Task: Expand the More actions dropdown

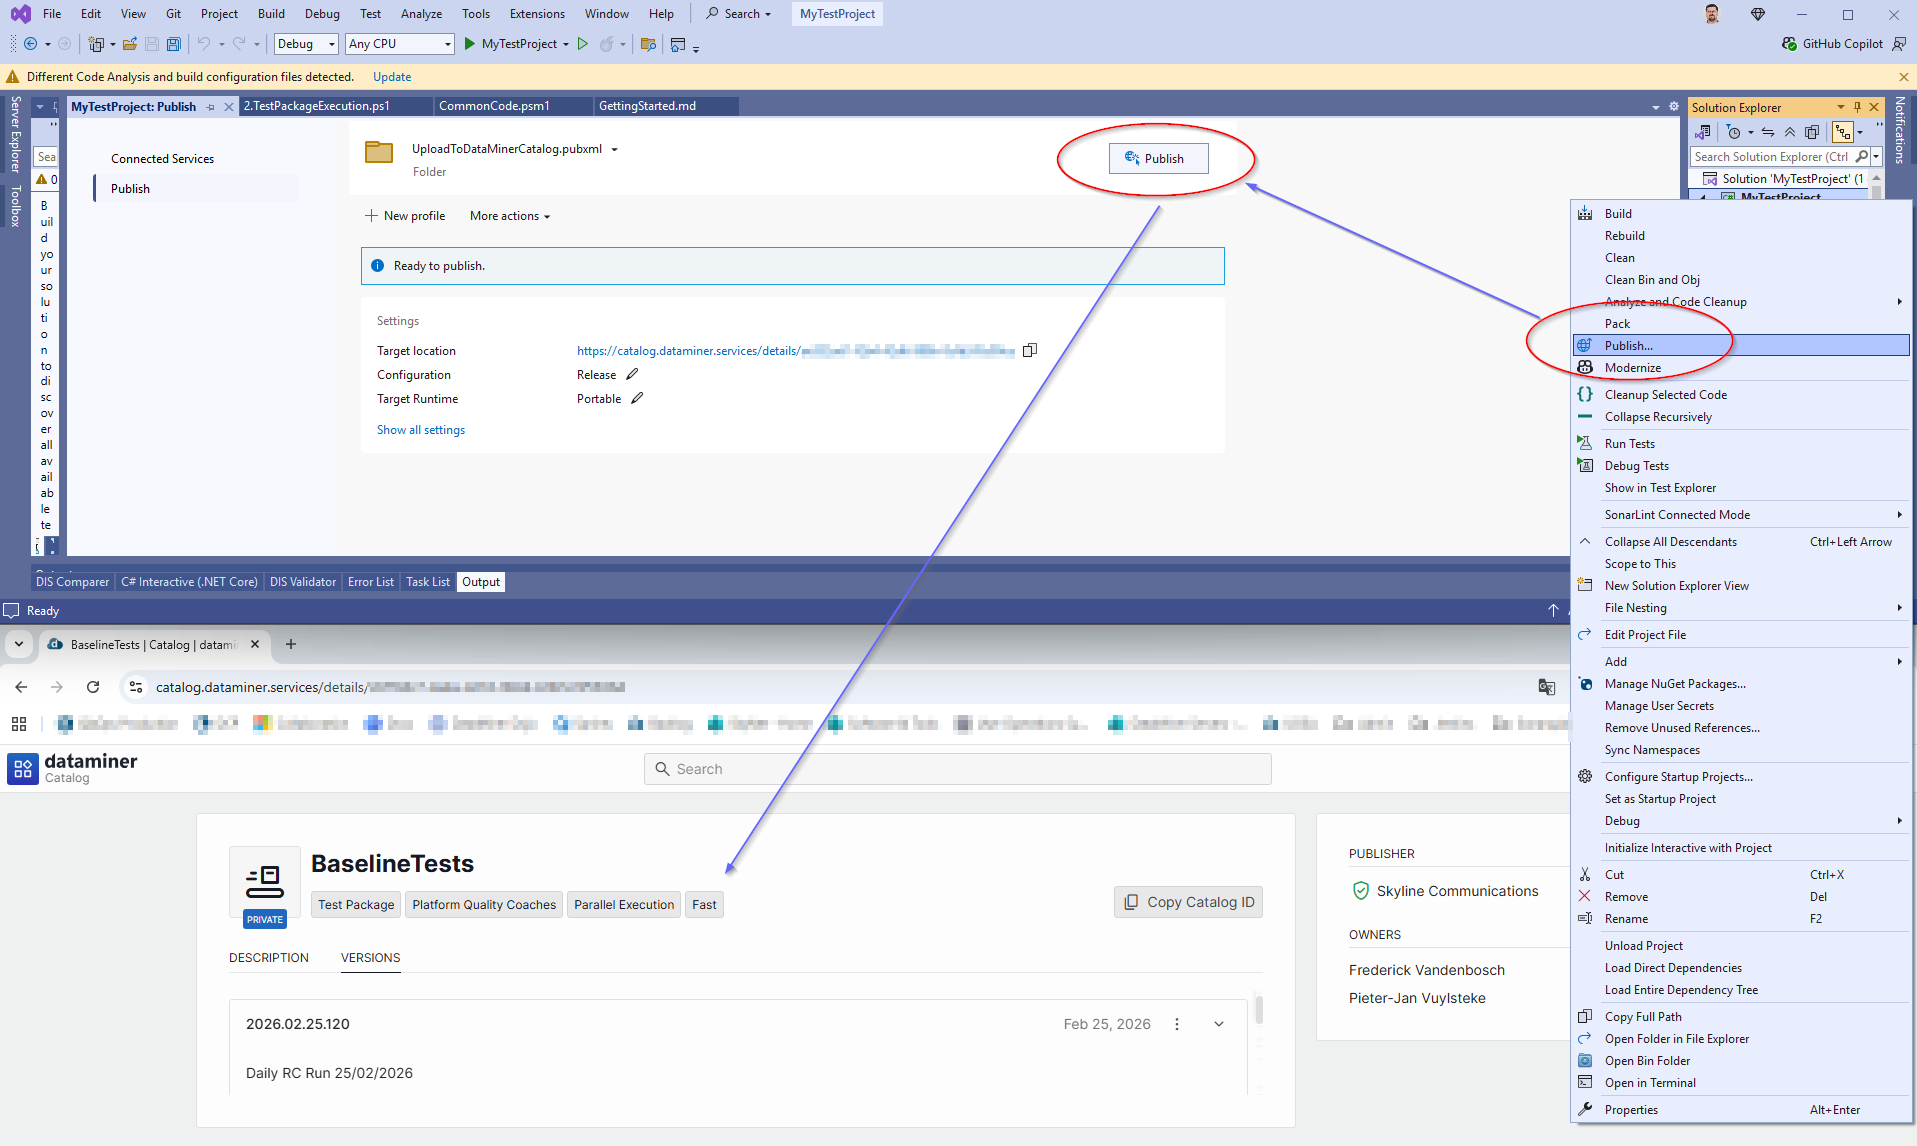Action: (508, 215)
